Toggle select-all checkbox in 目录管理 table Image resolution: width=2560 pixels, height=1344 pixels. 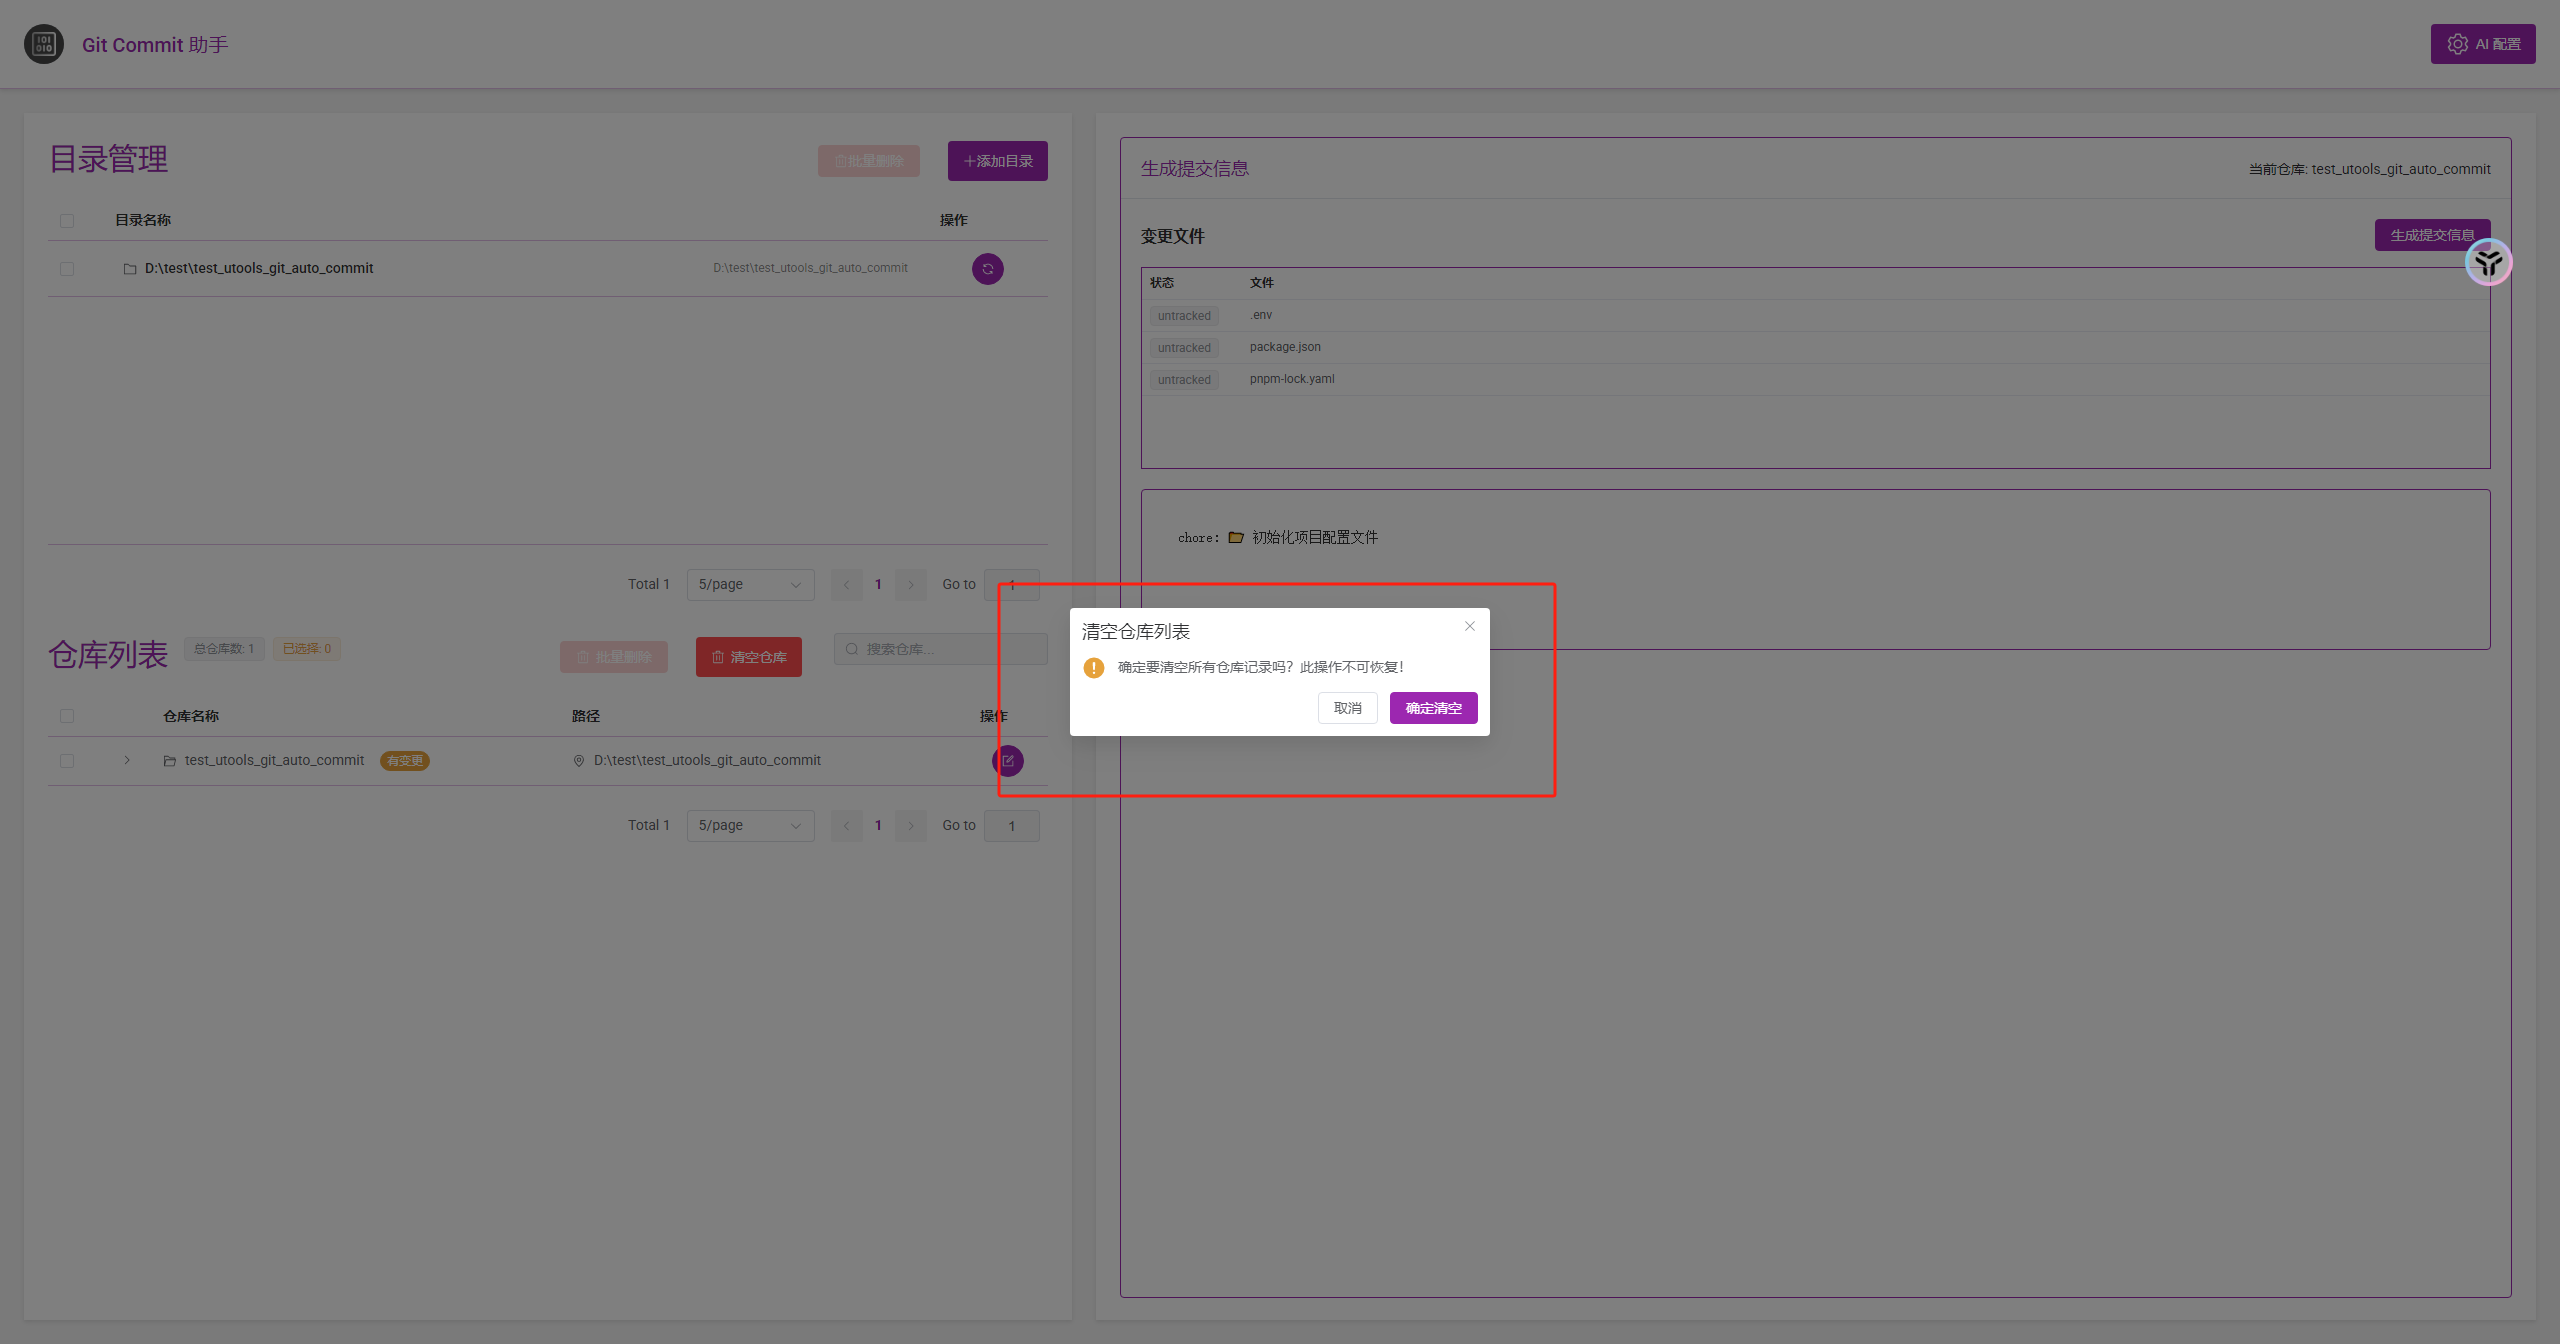point(67,220)
